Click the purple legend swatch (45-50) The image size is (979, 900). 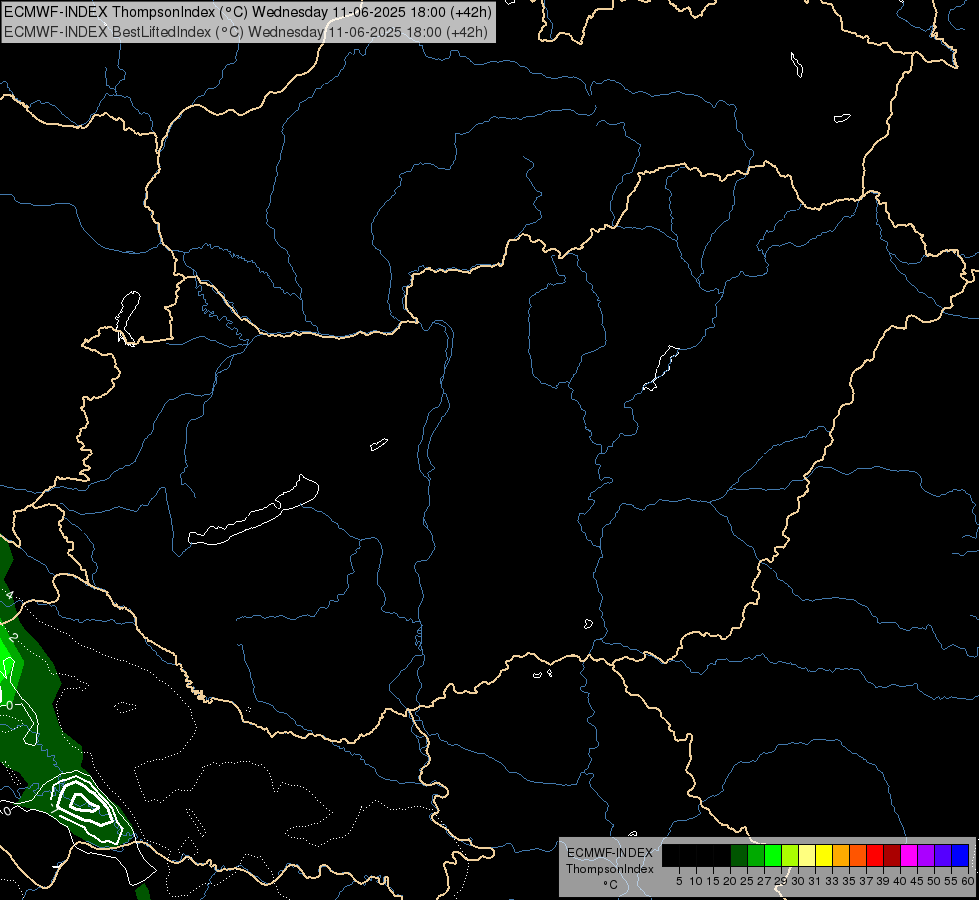click(926, 855)
